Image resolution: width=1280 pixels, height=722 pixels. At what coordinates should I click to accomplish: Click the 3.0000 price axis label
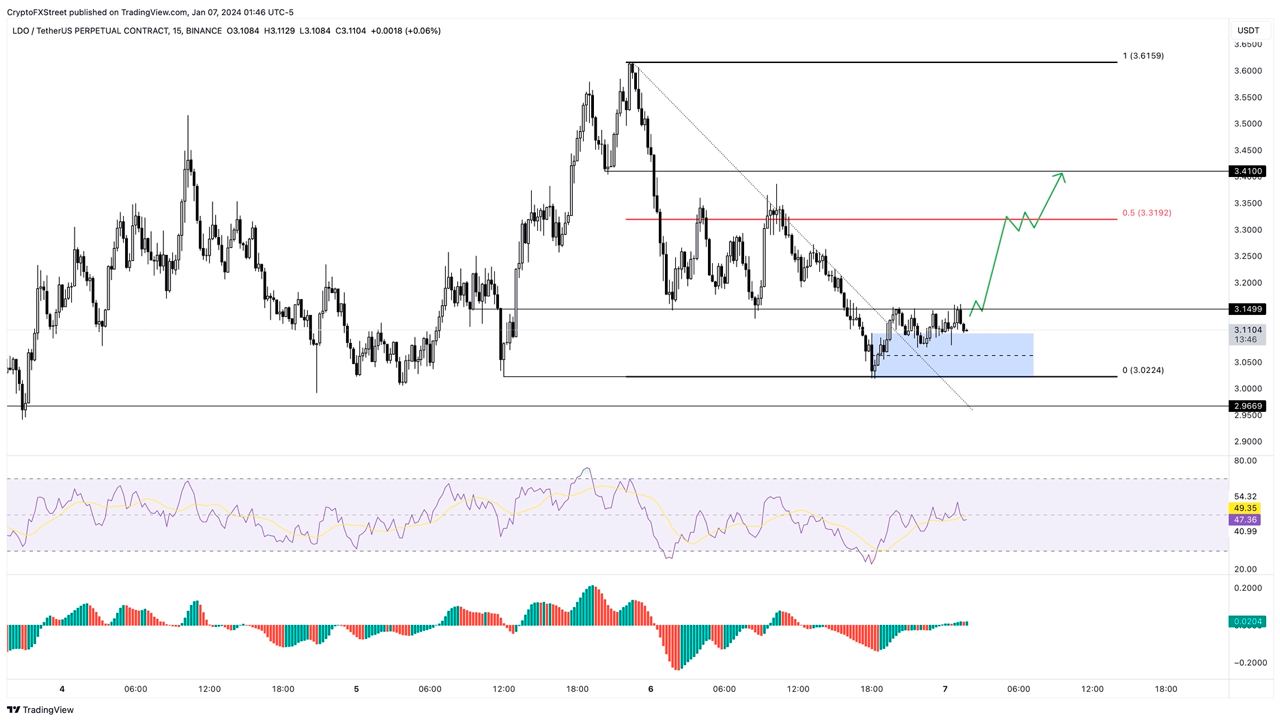point(1248,389)
